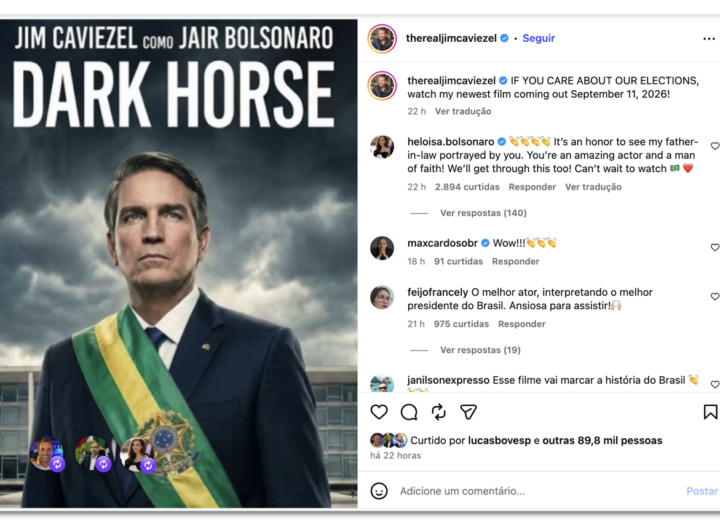Like maxcardosobr's Wow comment
Image resolution: width=720 pixels, height=530 pixels.
point(714,247)
